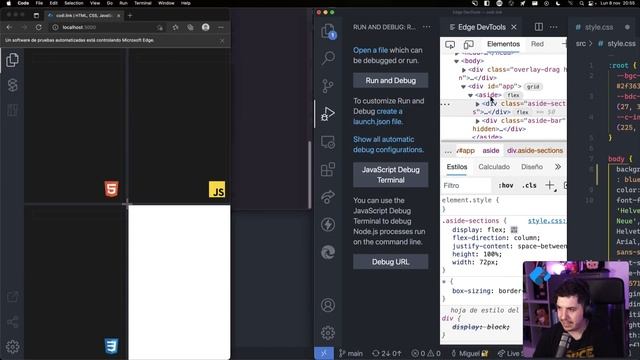Click the Debug URL button
The width and height of the screenshot is (640, 360).
[x=391, y=262]
